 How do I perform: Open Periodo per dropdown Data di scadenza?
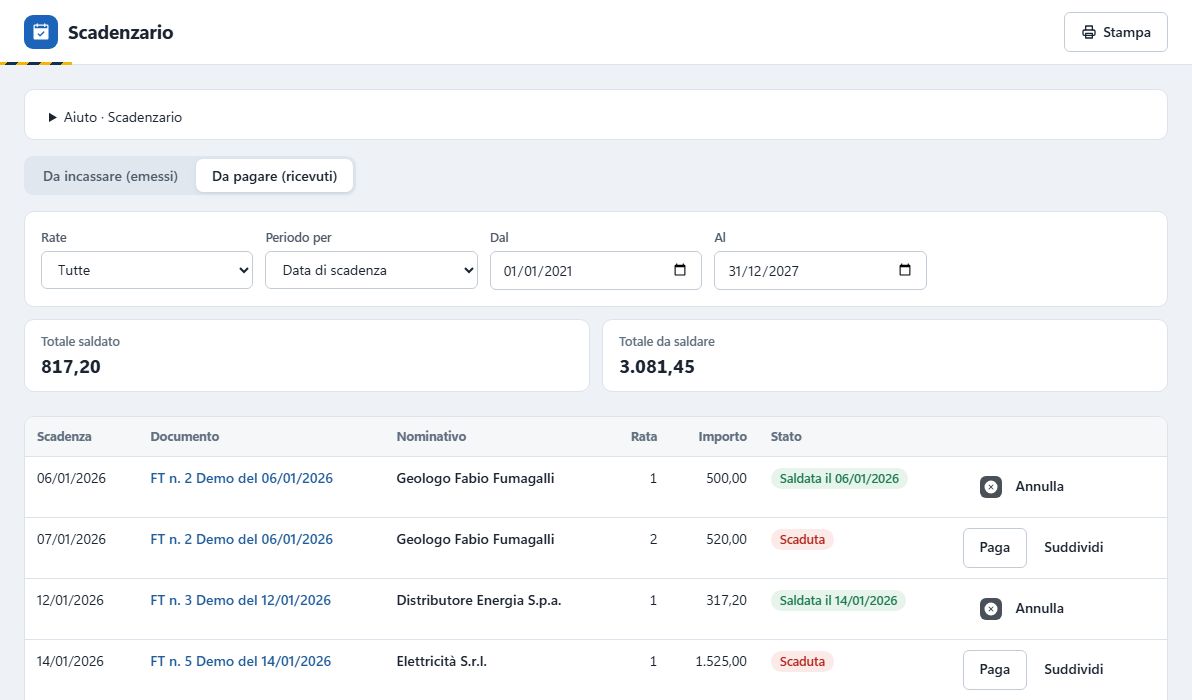click(x=371, y=270)
